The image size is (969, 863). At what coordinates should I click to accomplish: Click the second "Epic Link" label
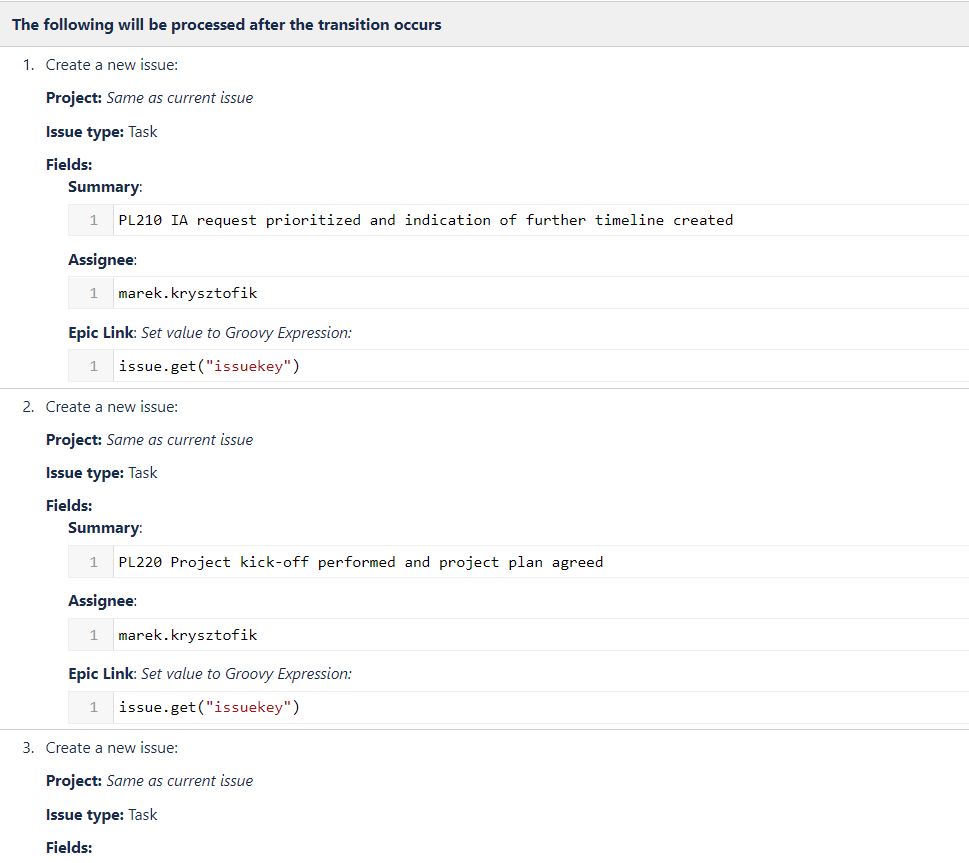101,674
